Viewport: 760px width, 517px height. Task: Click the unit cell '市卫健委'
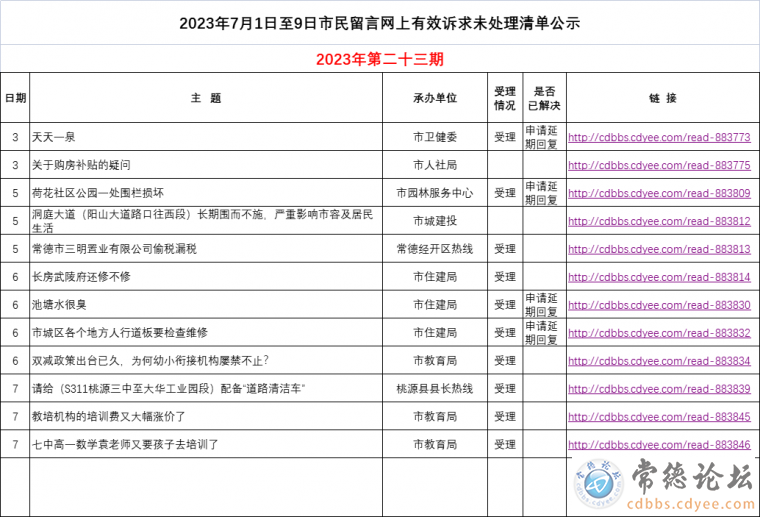[435, 137]
